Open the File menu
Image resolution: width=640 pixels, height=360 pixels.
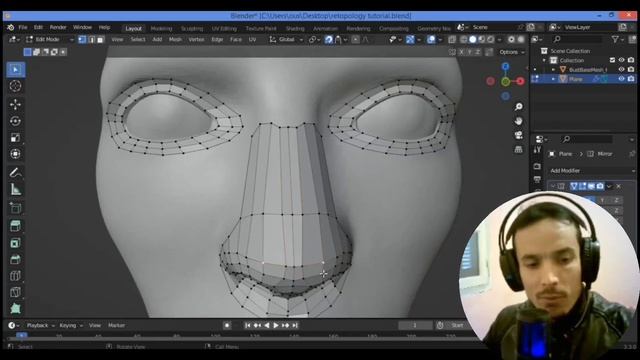23,27
